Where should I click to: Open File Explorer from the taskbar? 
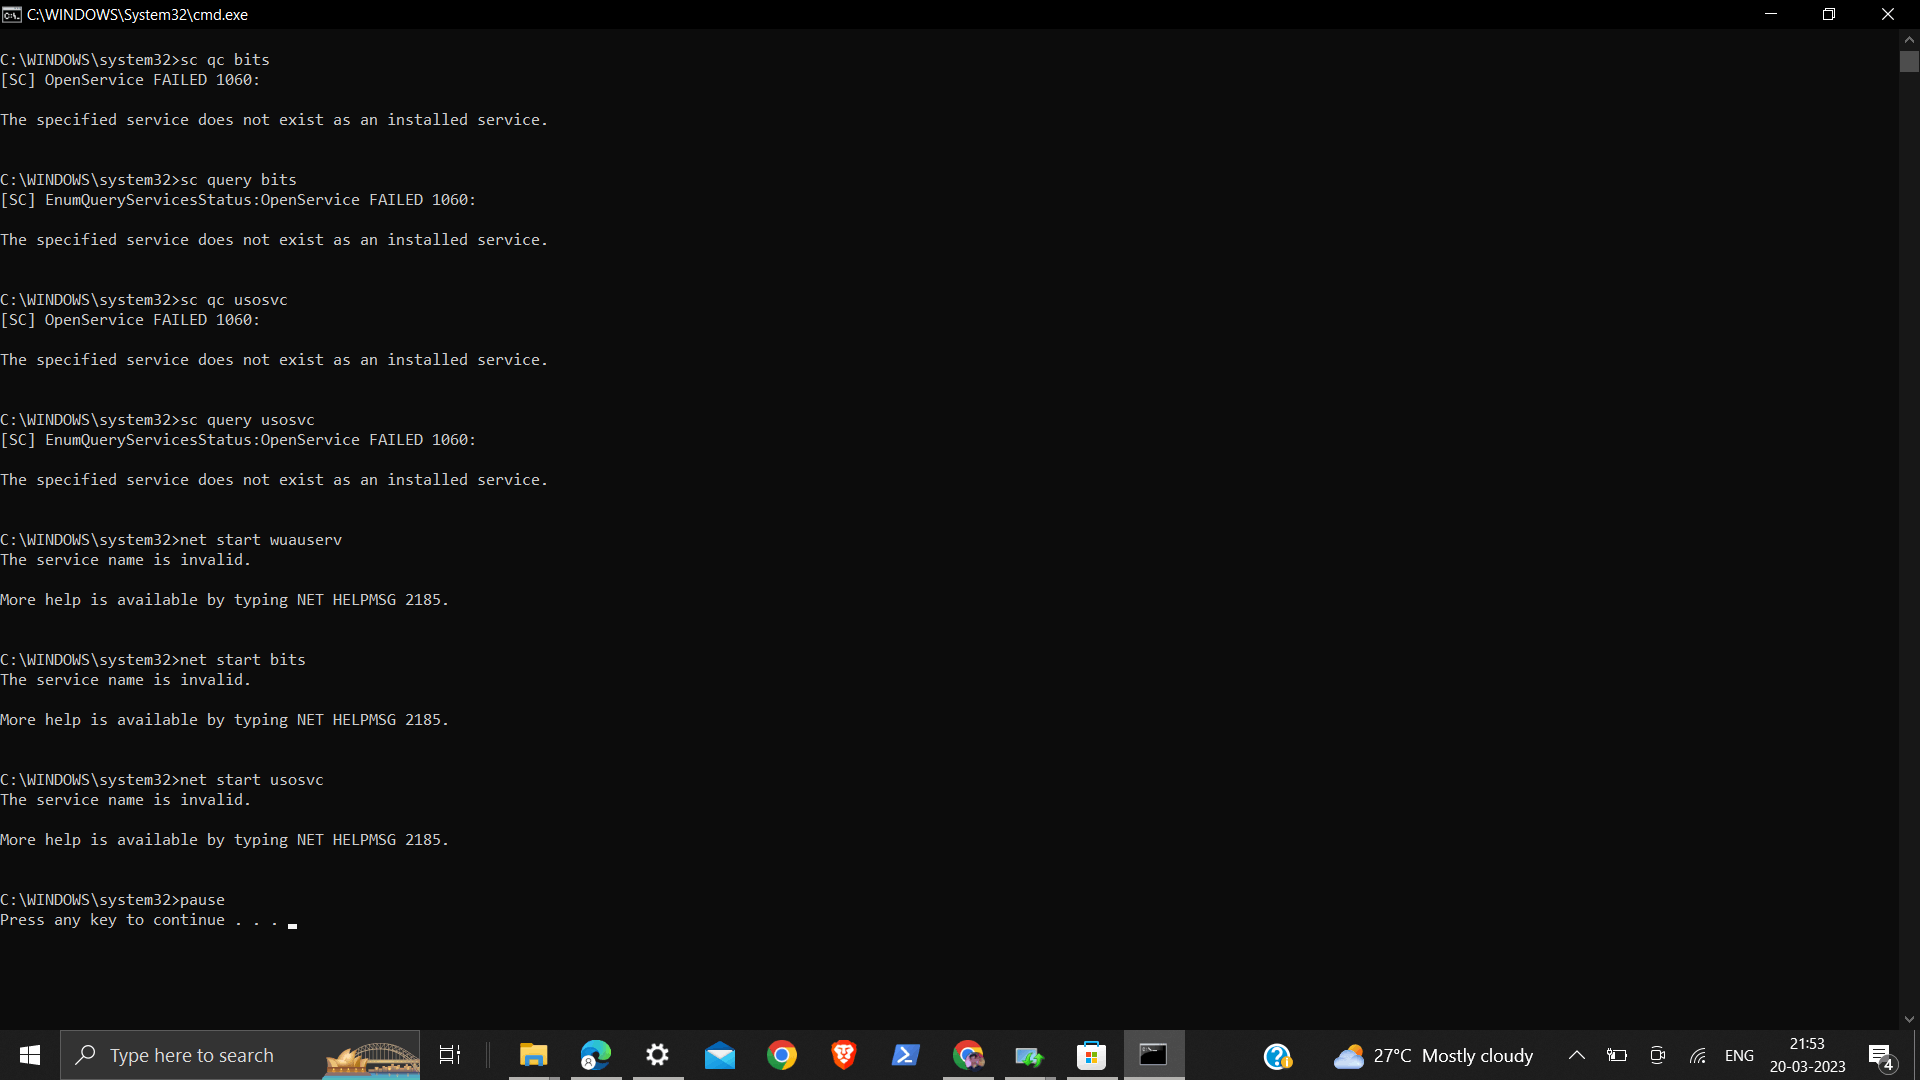click(x=533, y=1055)
